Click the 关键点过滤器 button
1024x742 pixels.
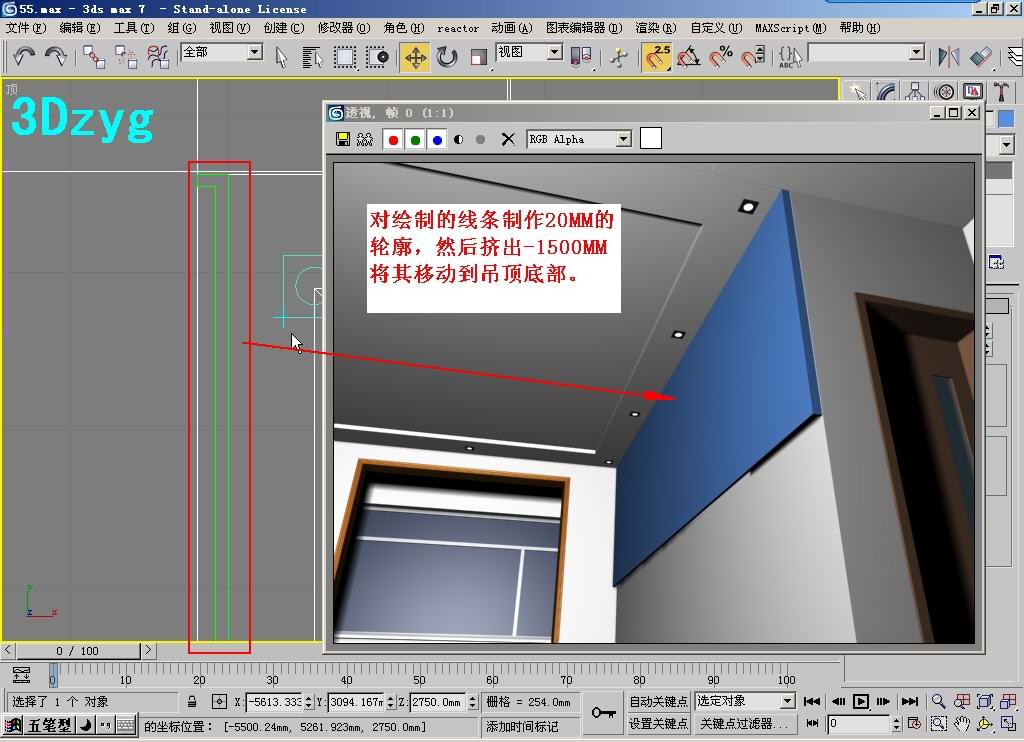744,724
